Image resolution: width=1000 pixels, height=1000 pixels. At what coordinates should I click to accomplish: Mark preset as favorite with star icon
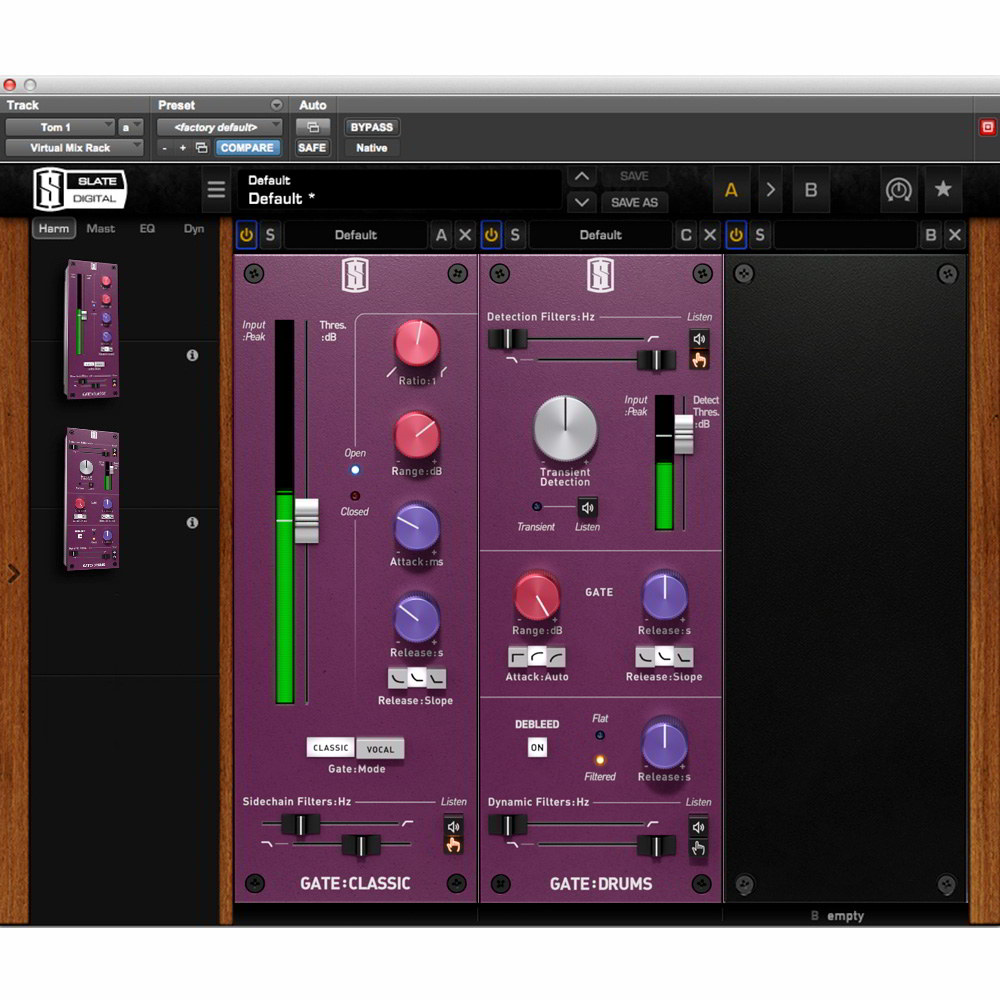[943, 189]
